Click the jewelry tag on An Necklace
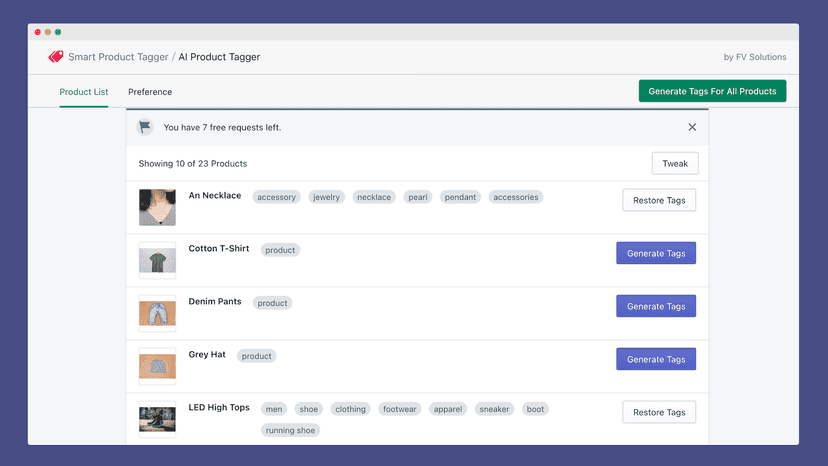This screenshot has width=828, height=466. click(326, 197)
